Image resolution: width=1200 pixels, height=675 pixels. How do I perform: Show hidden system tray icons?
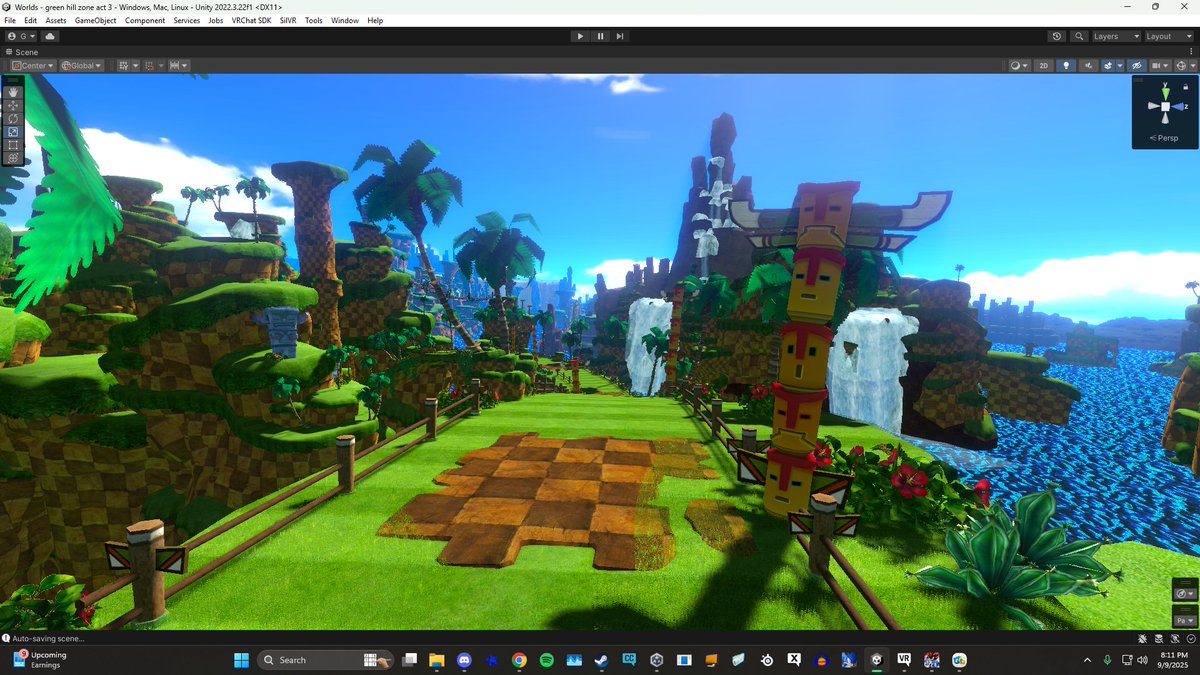[1087, 660]
